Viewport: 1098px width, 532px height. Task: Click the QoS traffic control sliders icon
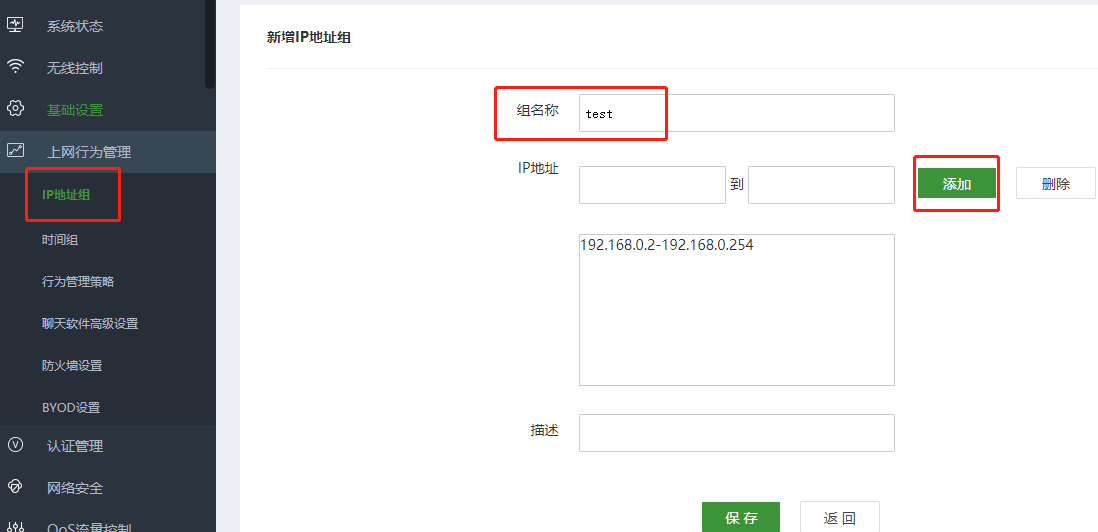15,526
